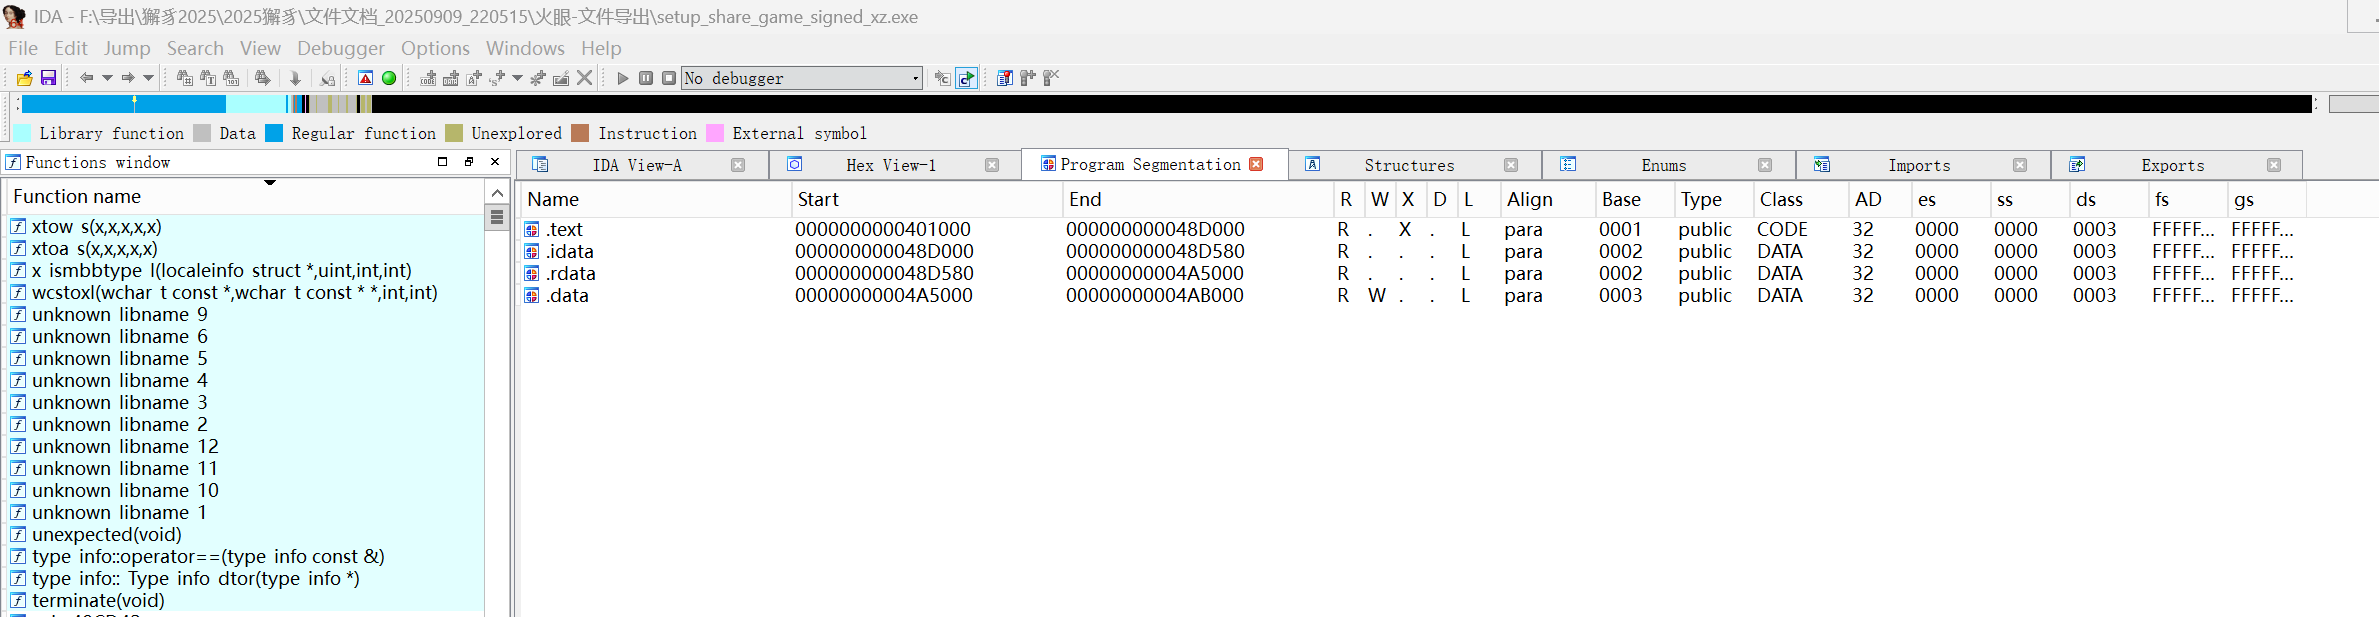This screenshot has width=2379, height=617.
Task: Switch to the Imports tab
Action: [x=1918, y=165]
